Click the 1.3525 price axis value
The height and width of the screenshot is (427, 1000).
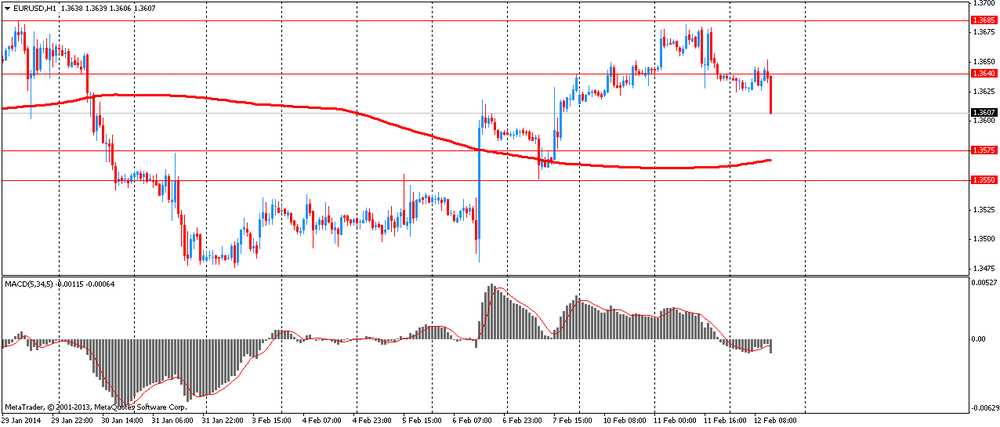(x=983, y=210)
